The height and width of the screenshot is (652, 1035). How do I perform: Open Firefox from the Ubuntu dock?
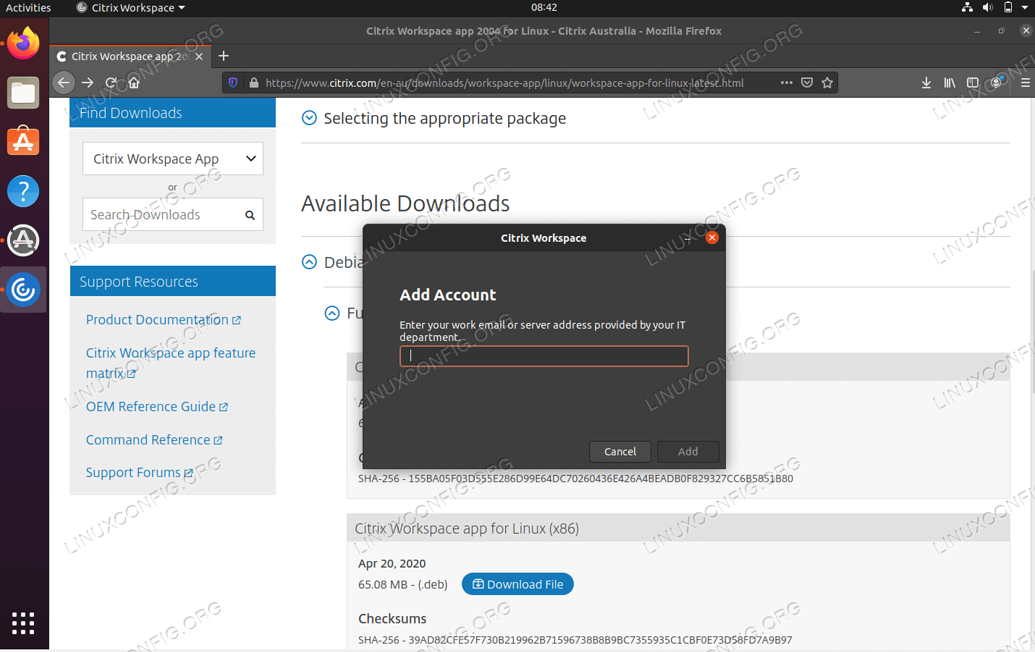pyautogui.click(x=23, y=44)
